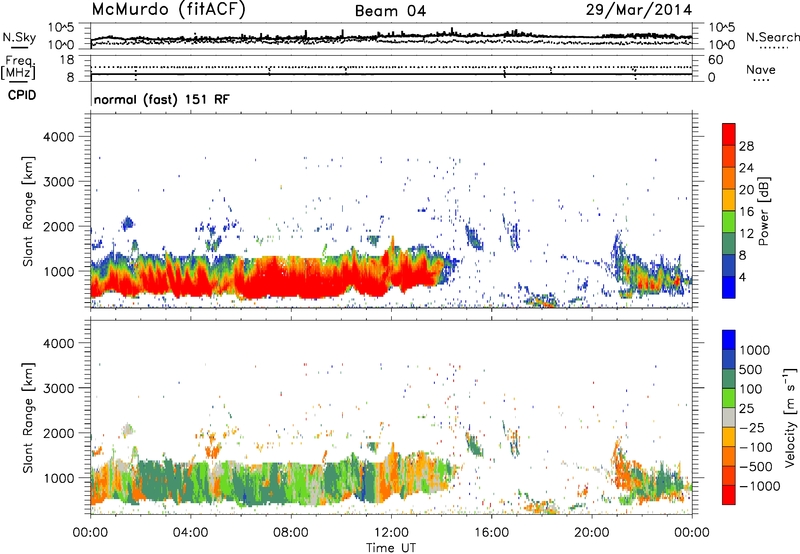Image resolution: width=800 pixels, height=554 pixels.
Task: Click the -1000 label on Velocity colorbar
Action: (x=759, y=486)
